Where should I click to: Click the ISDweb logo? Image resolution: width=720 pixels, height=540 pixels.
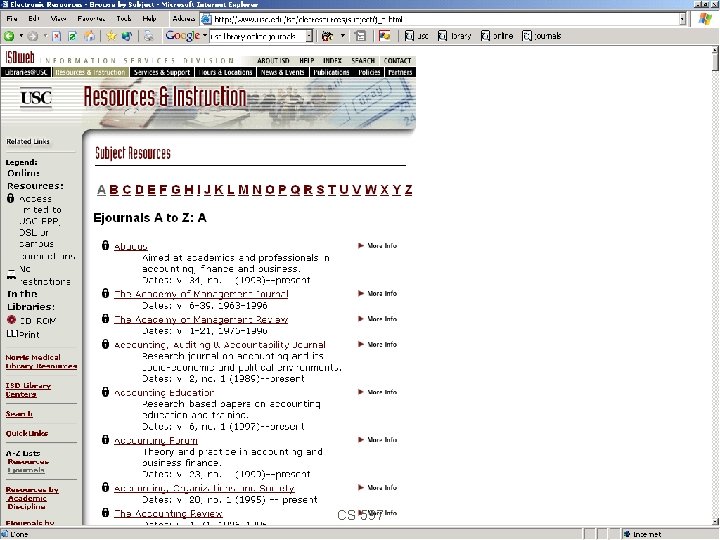(x=20, y=57)
